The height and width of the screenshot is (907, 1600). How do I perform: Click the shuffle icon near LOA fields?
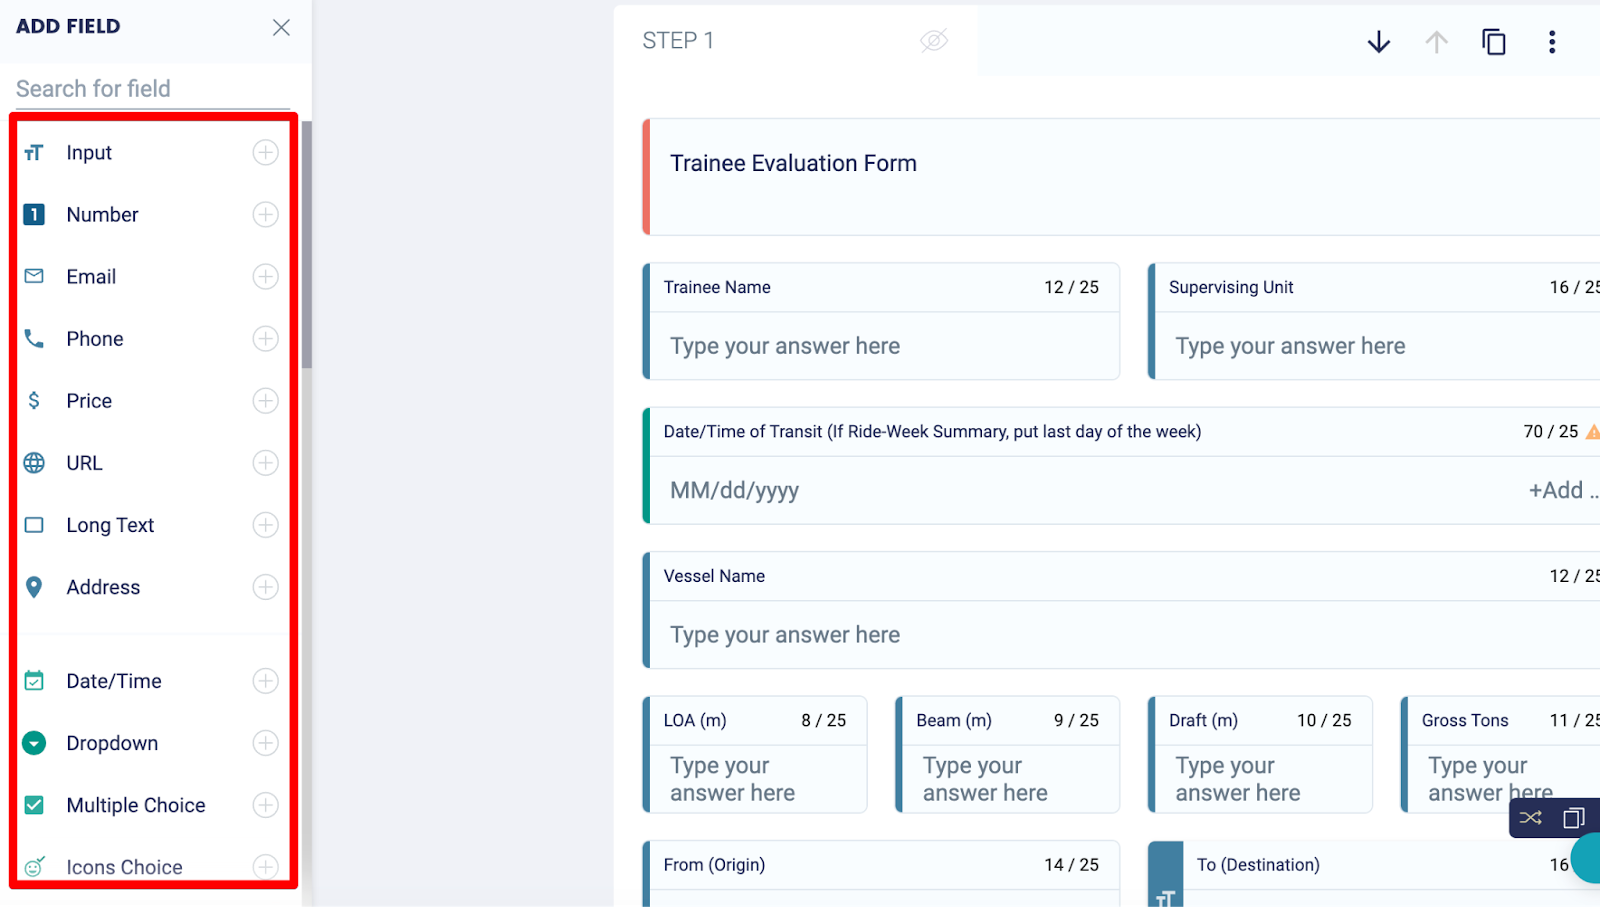tap(1530, 817)
